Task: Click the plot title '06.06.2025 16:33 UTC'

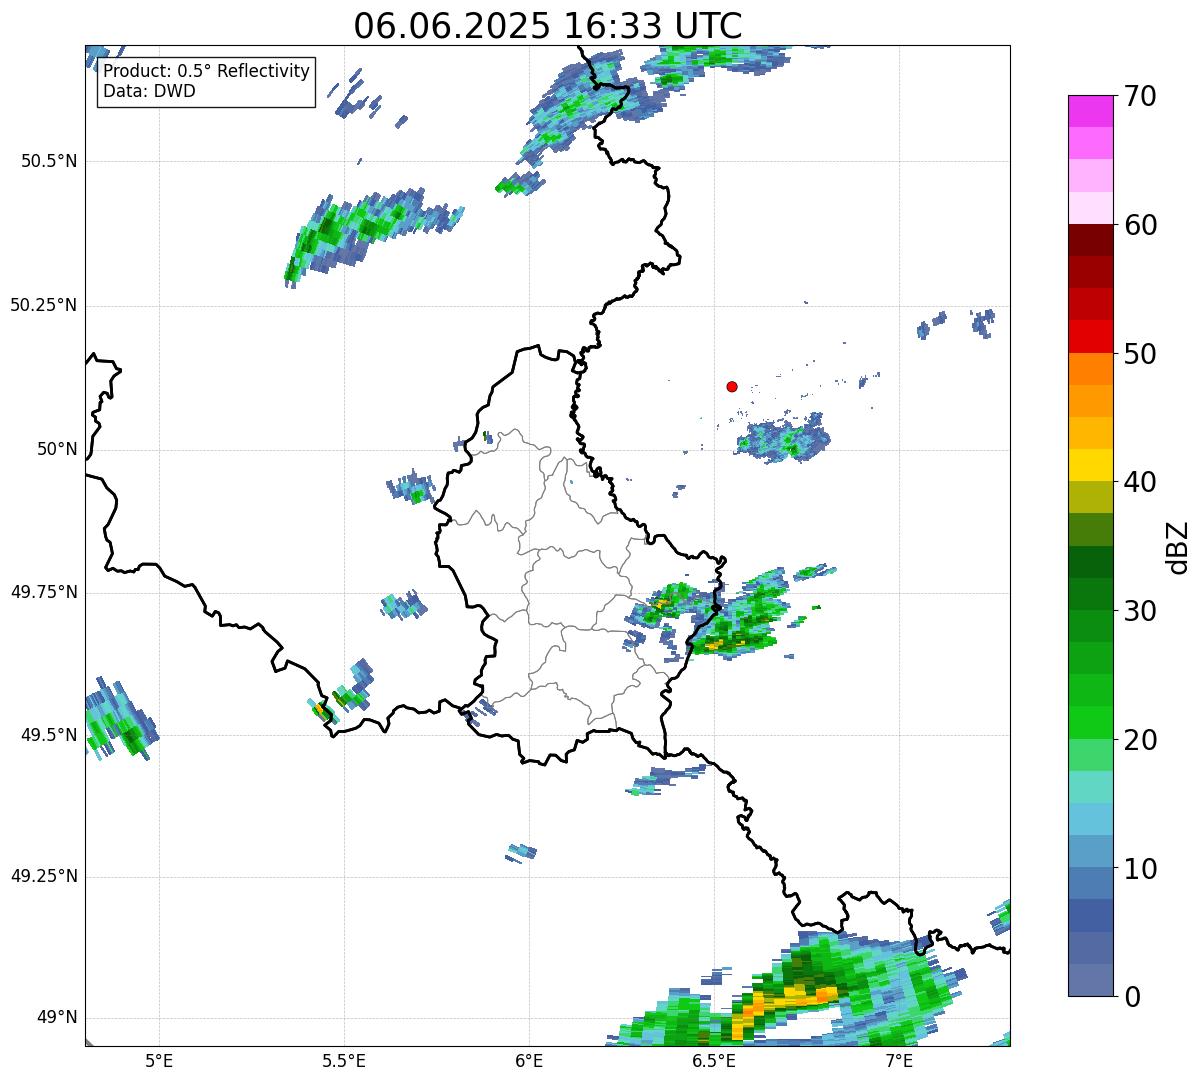Action: tap(548, 26)
